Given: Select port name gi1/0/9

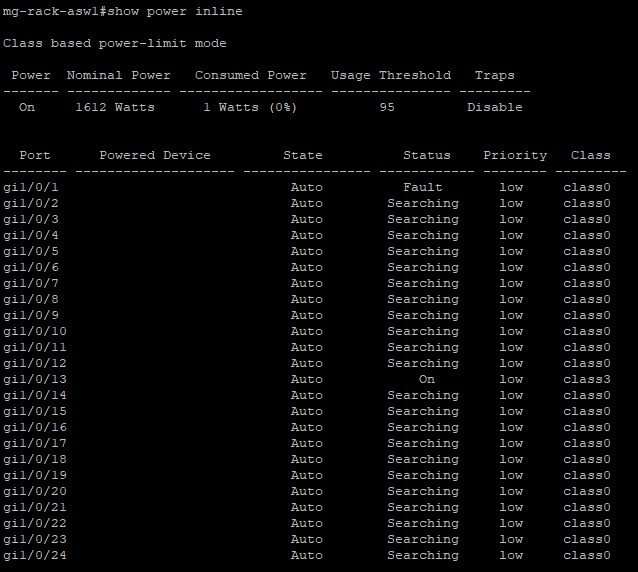Looking at the screenshot, I should 31,315.
